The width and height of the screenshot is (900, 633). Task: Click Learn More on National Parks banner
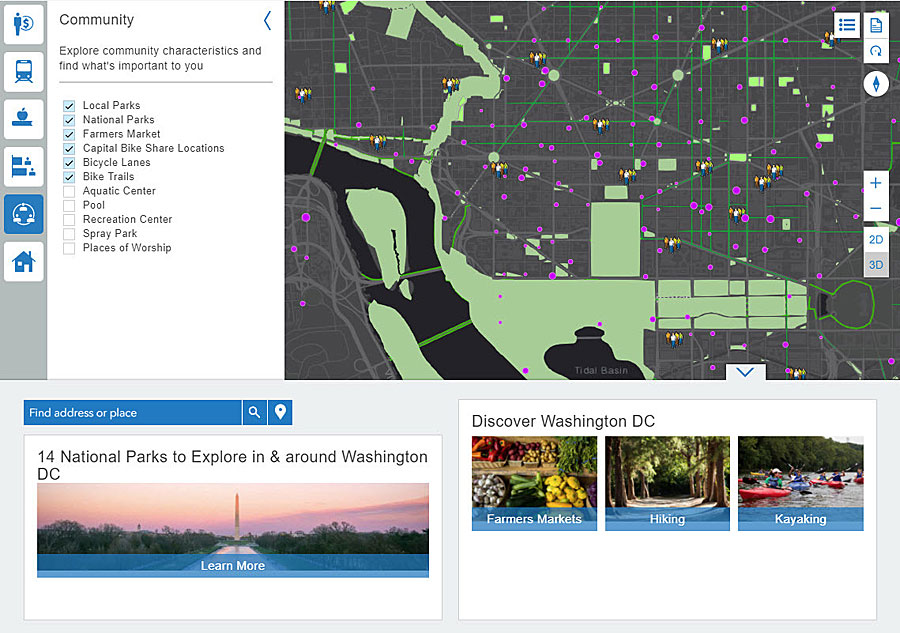pos(232,566)
